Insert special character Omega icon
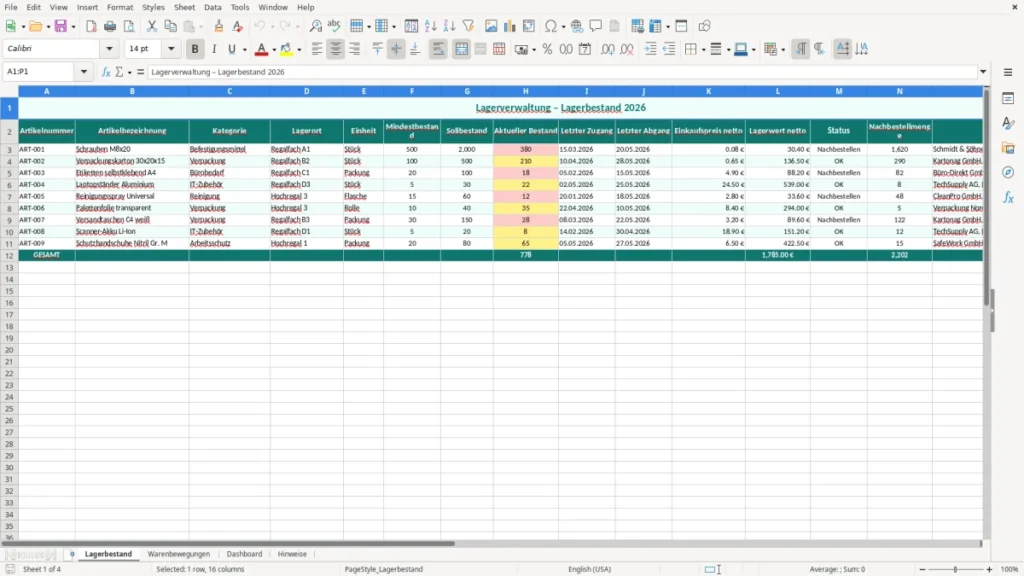The image size is (1024, 576). [551, 26]
